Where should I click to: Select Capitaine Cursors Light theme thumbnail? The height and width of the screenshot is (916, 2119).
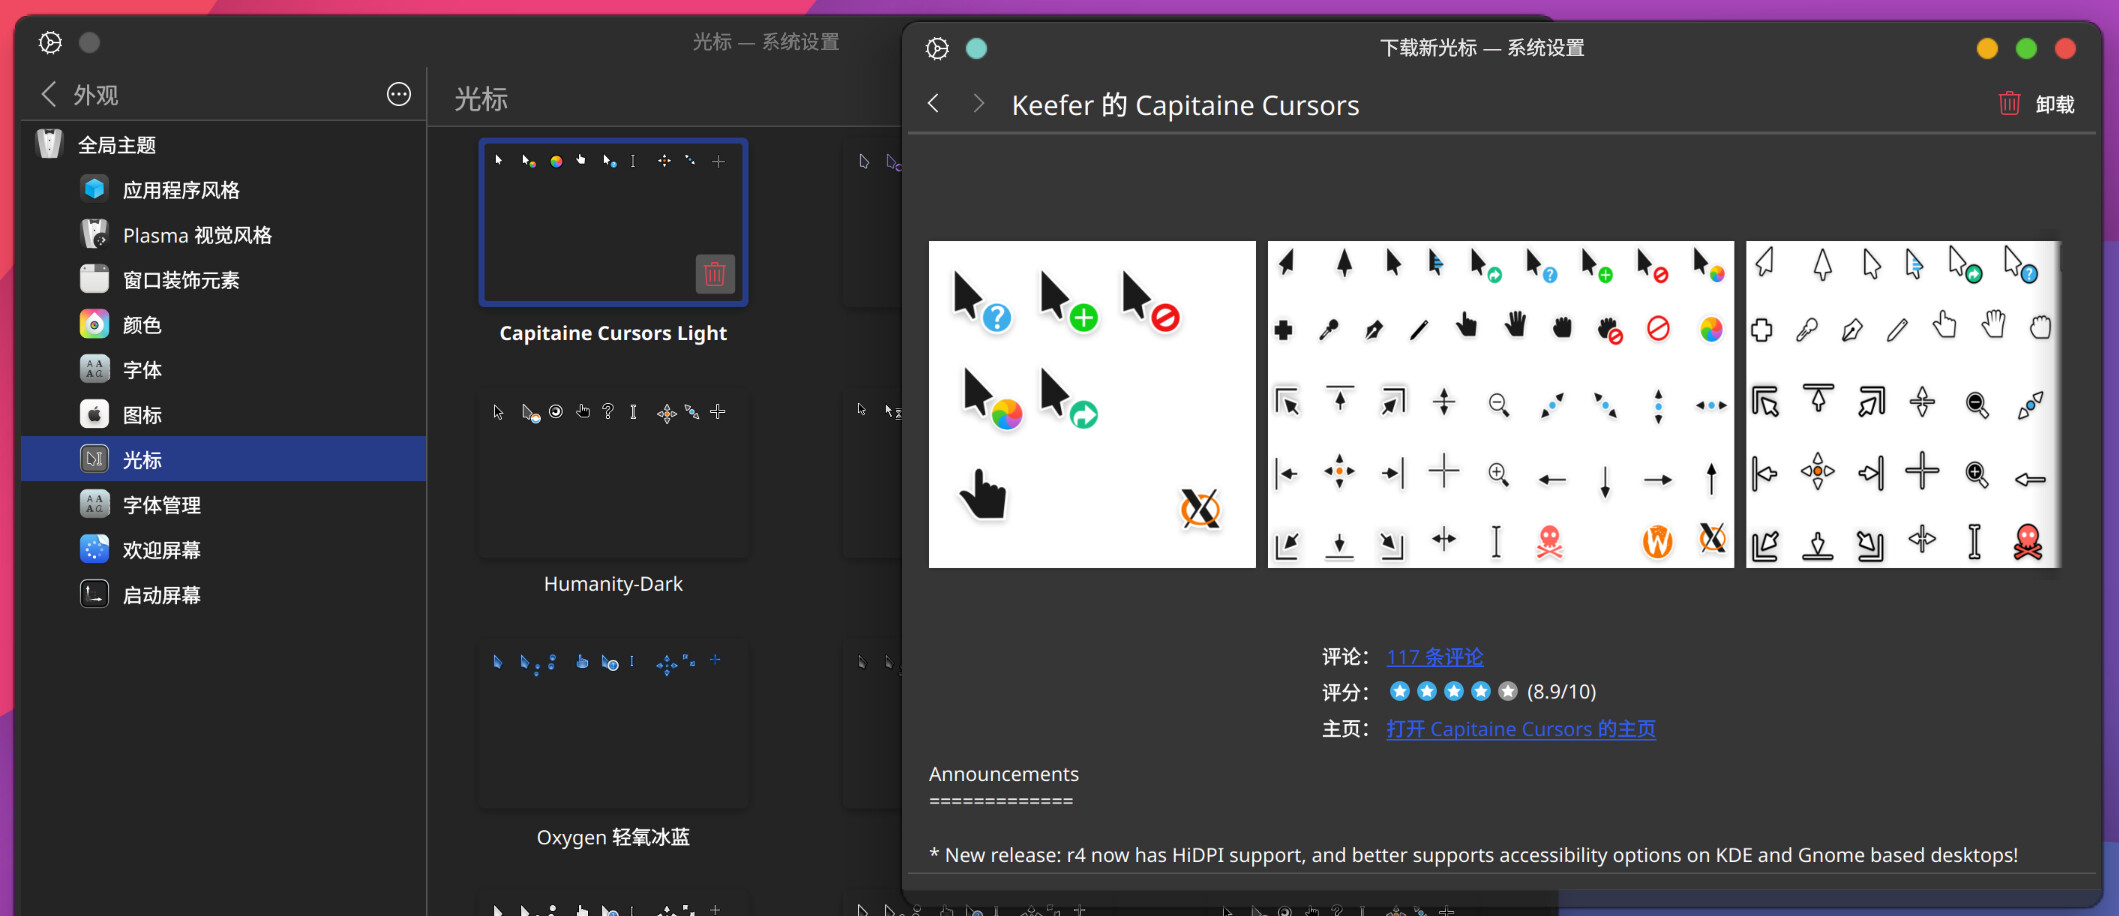[613, 222]
